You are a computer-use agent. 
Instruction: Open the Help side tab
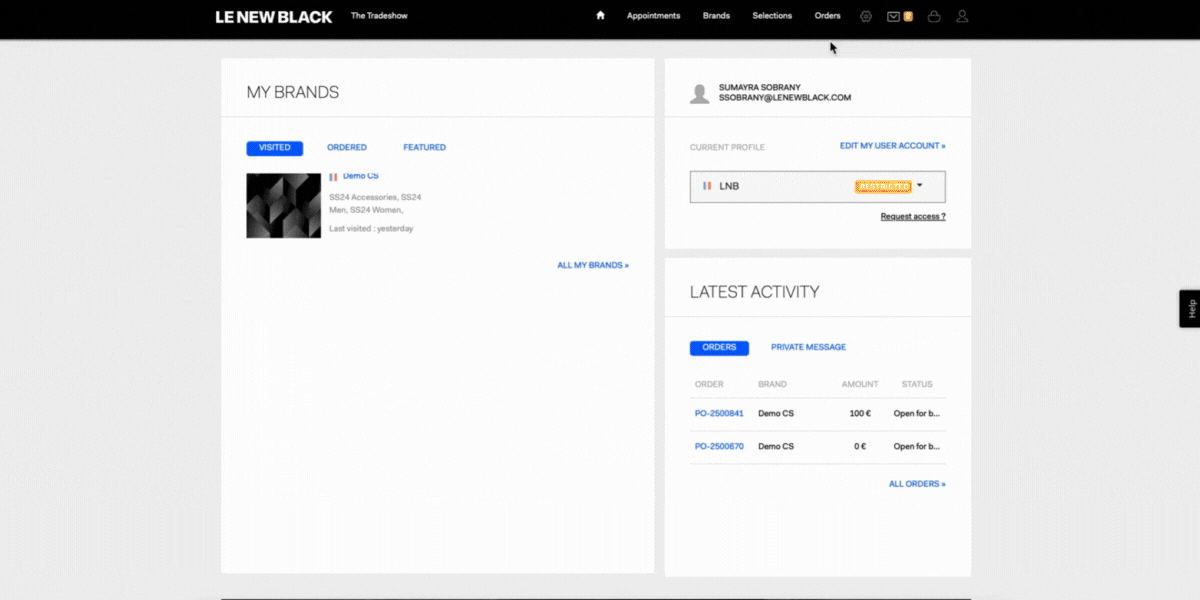point(1190,309)
